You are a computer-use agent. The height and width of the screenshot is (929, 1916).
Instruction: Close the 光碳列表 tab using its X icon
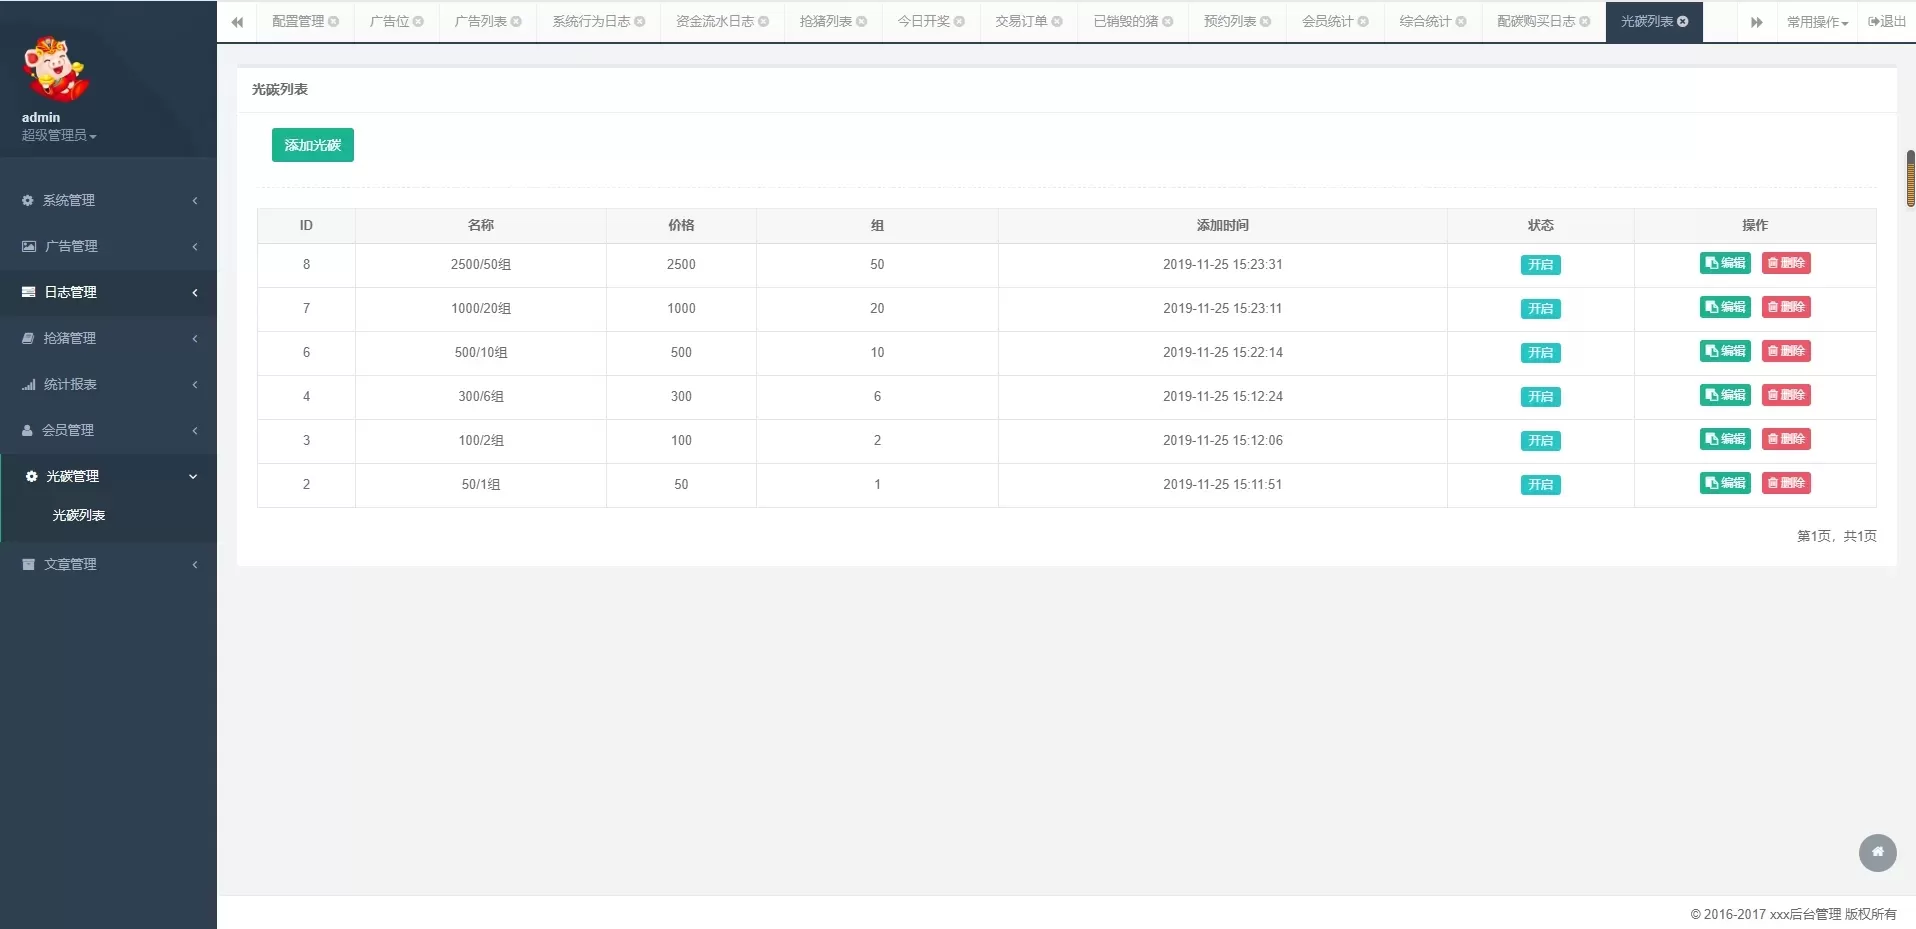tap(1683, 21)
